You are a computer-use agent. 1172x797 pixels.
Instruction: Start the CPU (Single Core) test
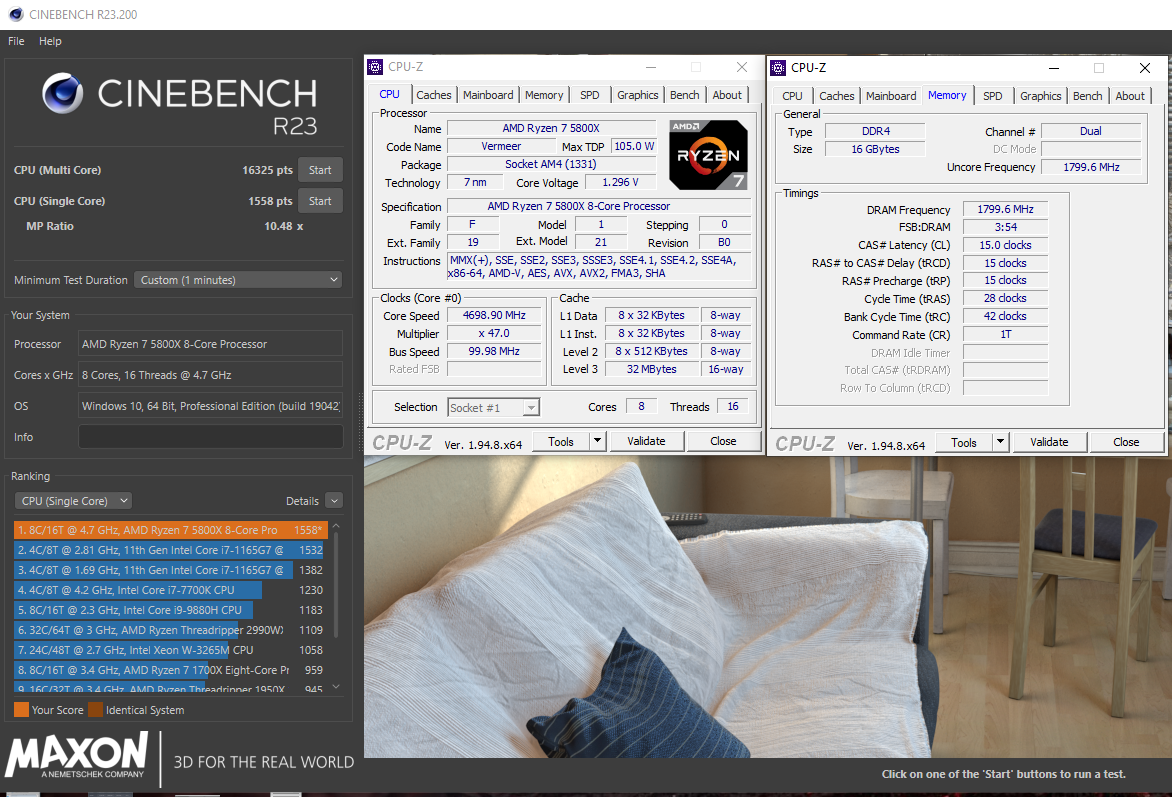pos(320,200)
